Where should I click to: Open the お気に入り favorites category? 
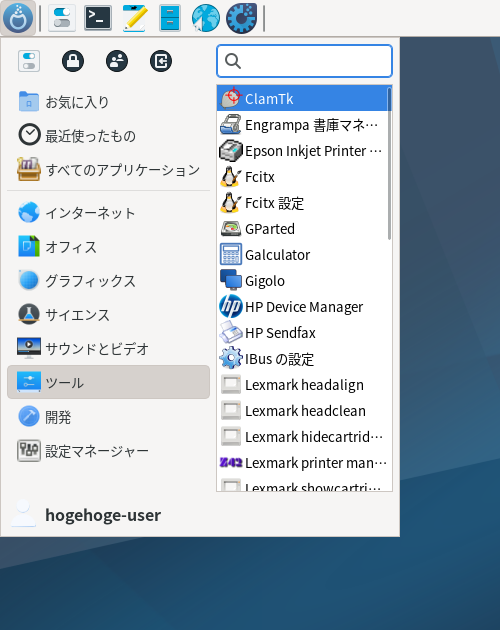tap(109, 102)
